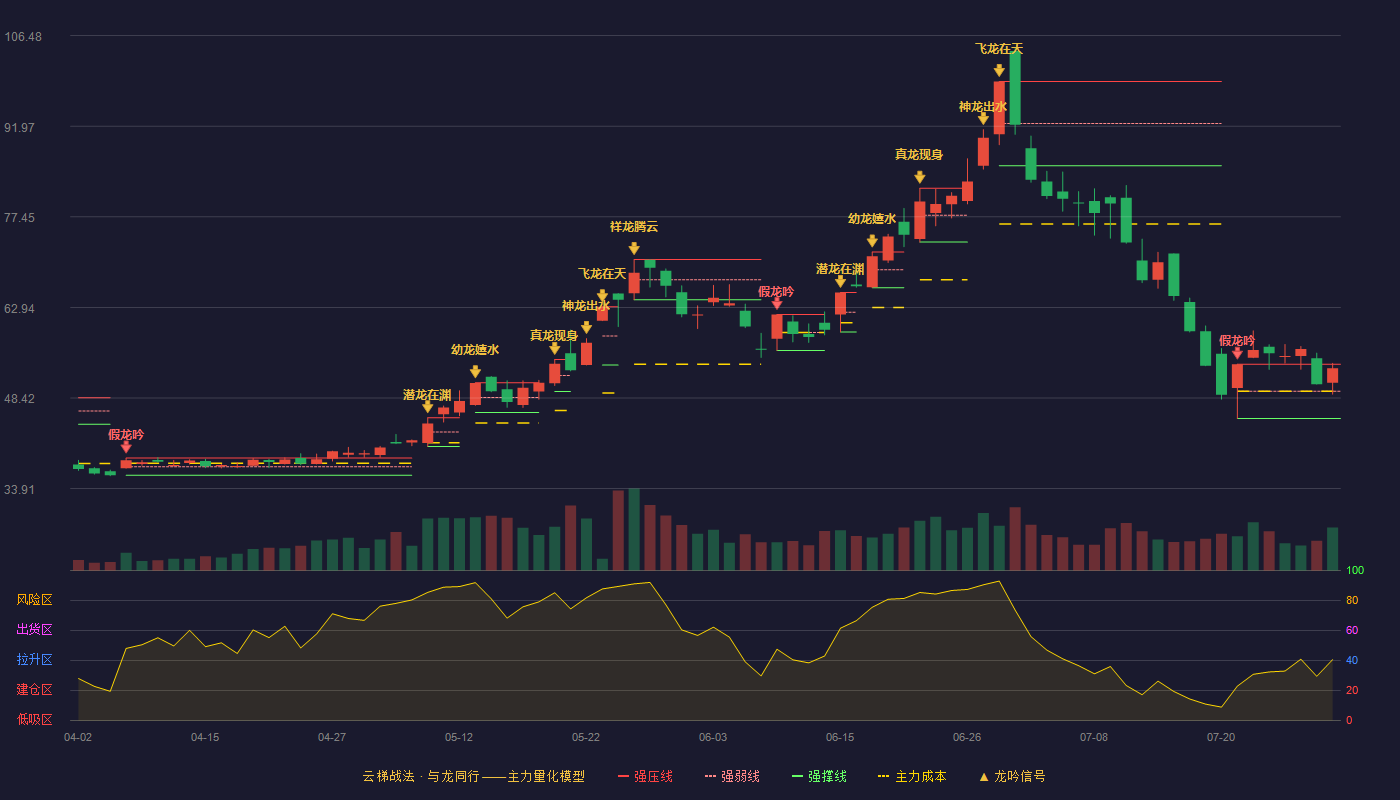Click the 祥龙腾云 signal arrow

pos(634,249)
